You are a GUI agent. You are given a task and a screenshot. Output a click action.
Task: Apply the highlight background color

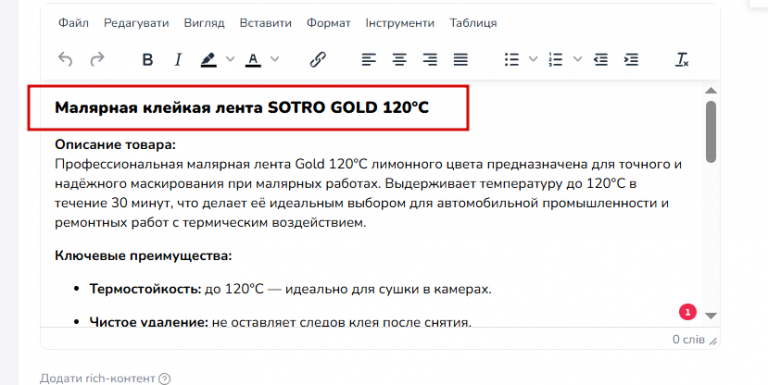click(209, 60)
